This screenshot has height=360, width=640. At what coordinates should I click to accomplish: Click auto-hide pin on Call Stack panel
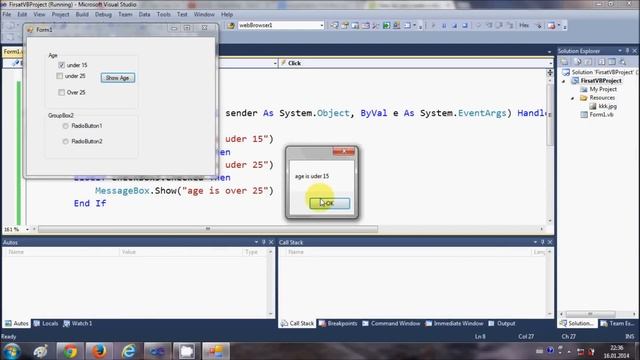[542, 242]
